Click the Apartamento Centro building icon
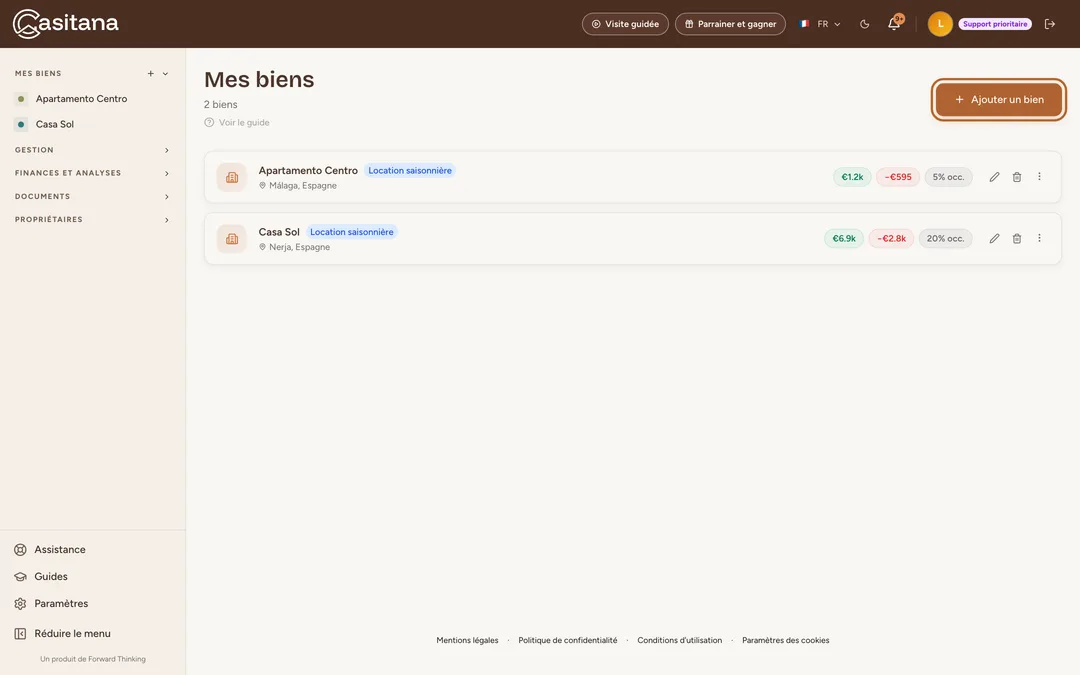 [x=232, y=177]
